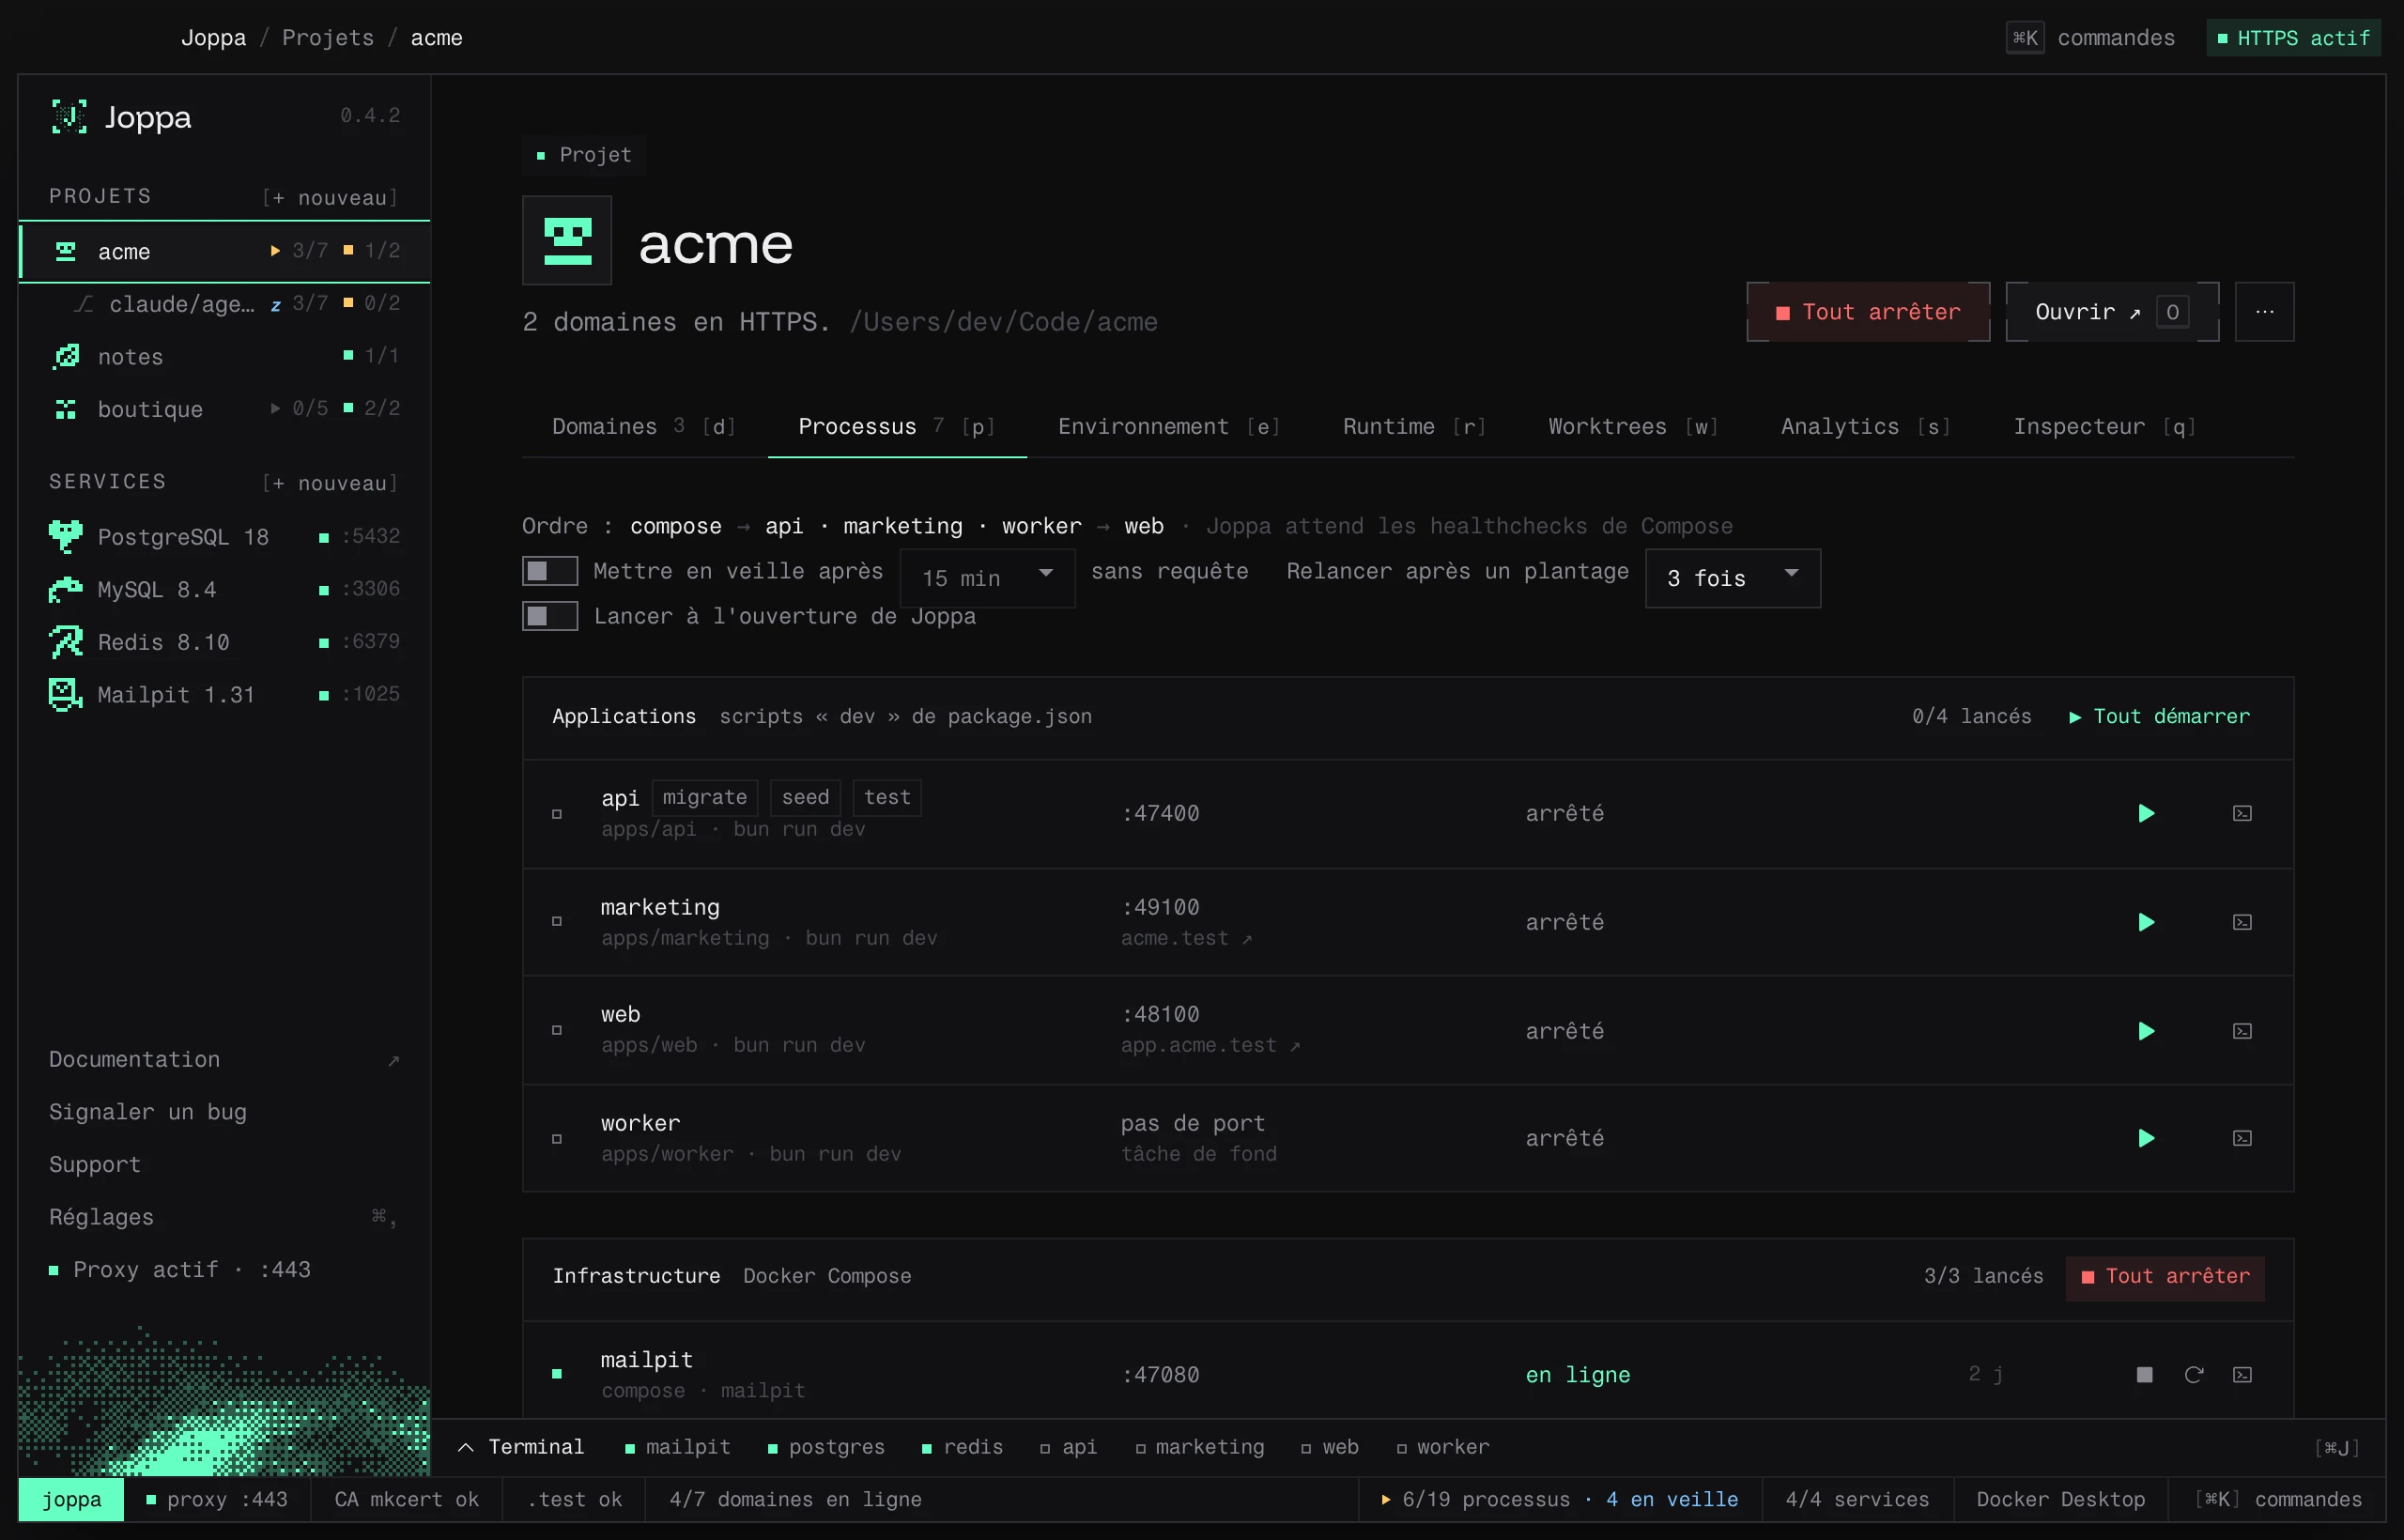Add a new service via '+ nouveau'
Image resolution: width=2404 pixels, height=1540 pixels.
[330, 484]
